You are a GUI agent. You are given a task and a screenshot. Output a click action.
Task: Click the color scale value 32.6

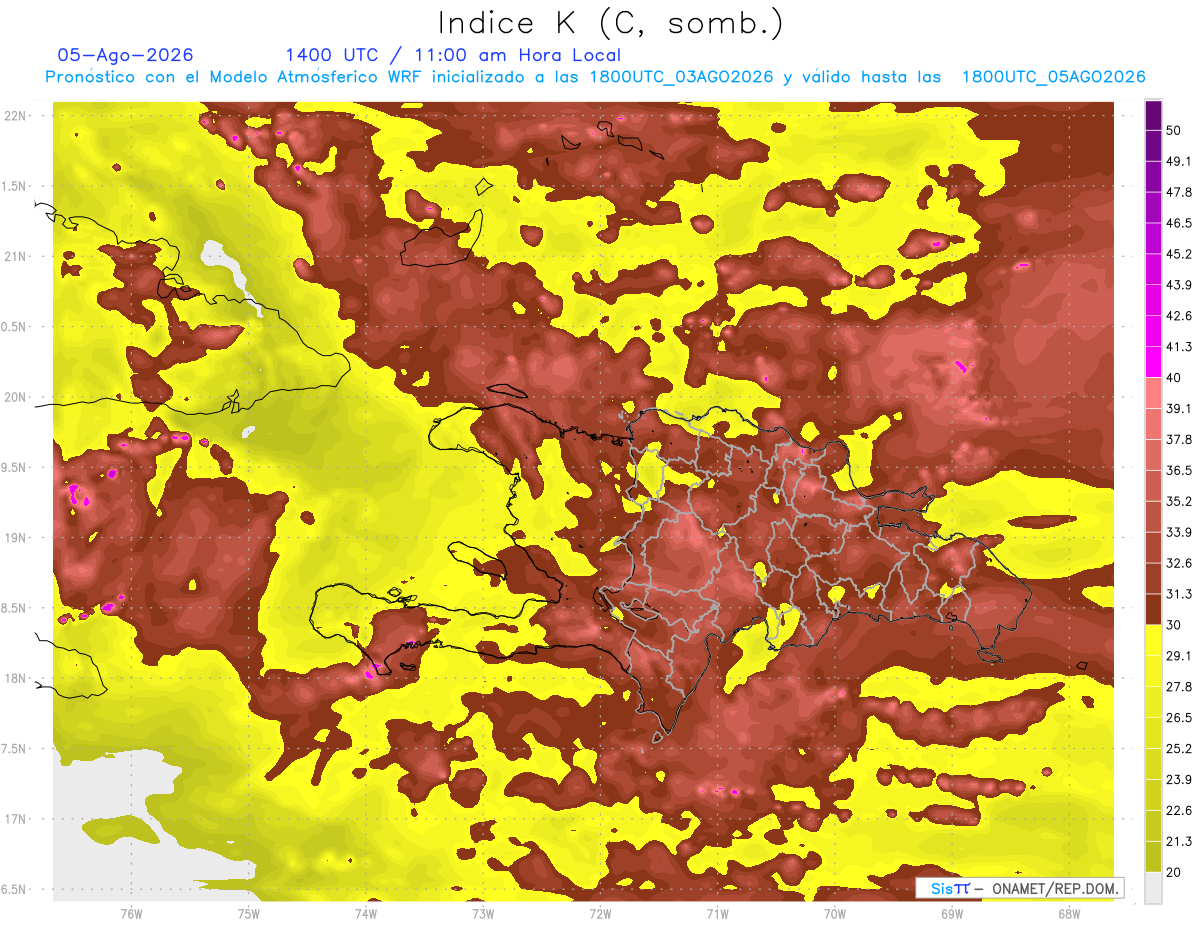[x=1179, y=563]
